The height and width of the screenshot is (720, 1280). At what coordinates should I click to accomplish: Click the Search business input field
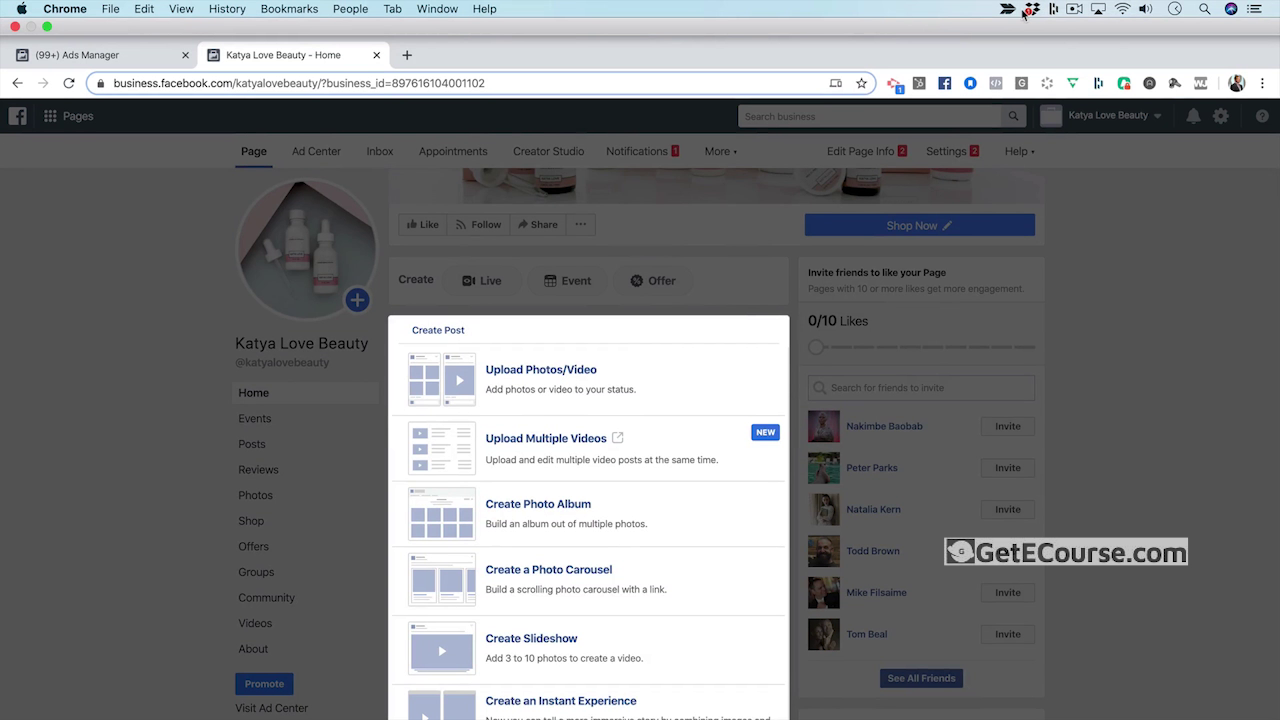click(870, 116)
